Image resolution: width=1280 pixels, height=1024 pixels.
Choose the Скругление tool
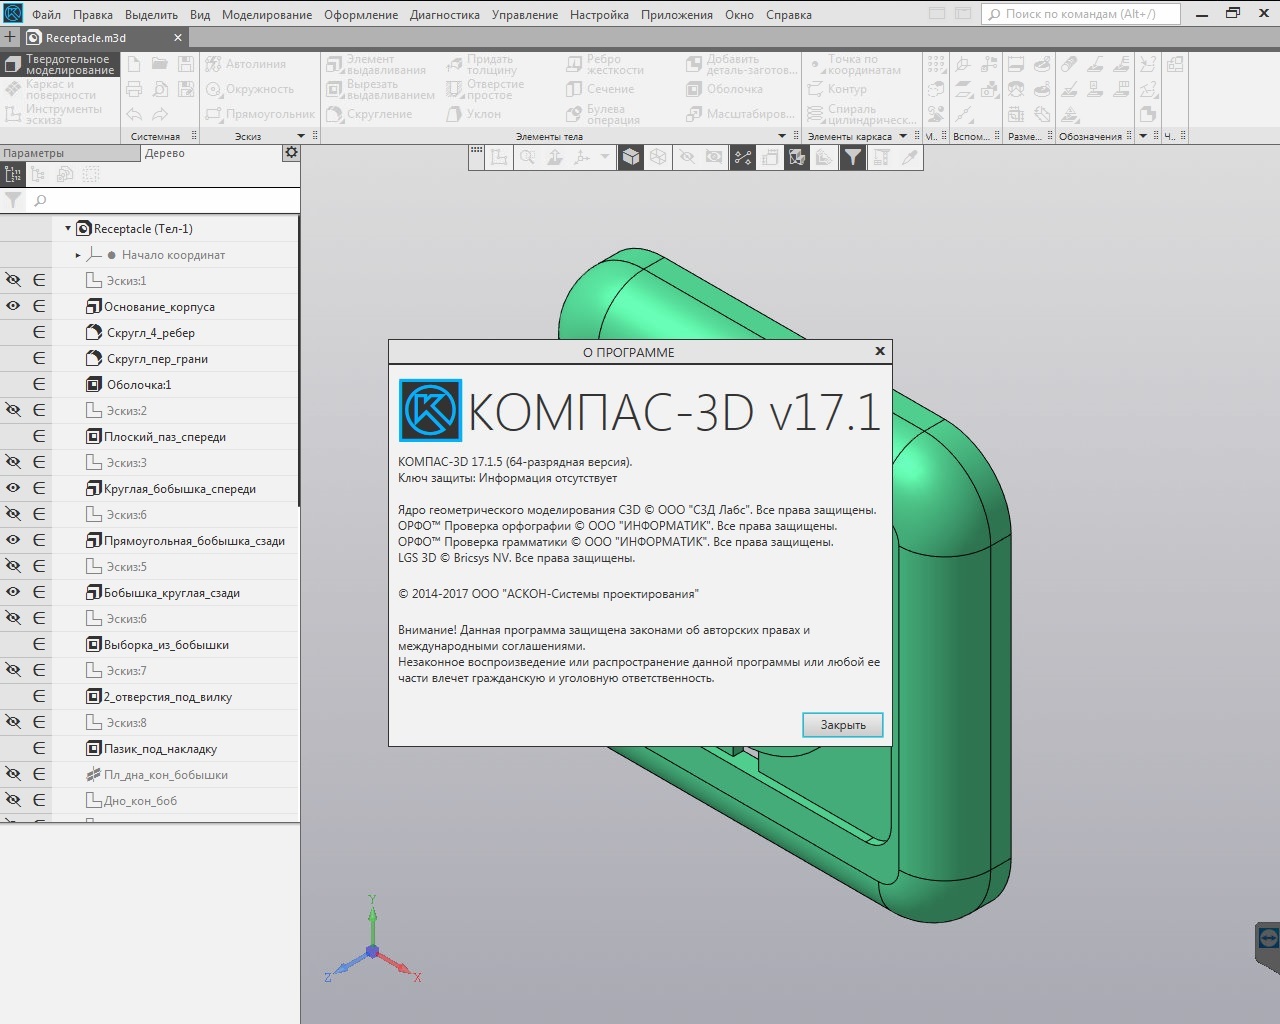(369, 114)
